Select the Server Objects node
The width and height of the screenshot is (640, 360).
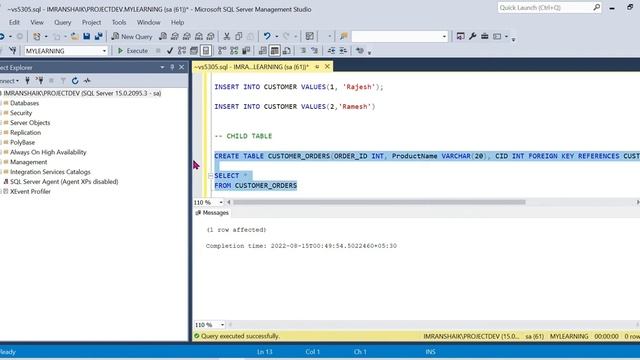[x=30, y=123]
